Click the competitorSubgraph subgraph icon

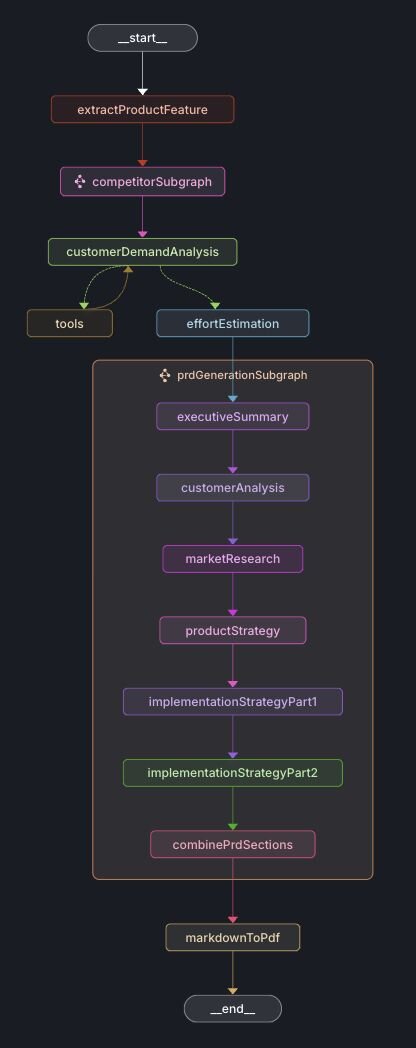click(80, 181)
